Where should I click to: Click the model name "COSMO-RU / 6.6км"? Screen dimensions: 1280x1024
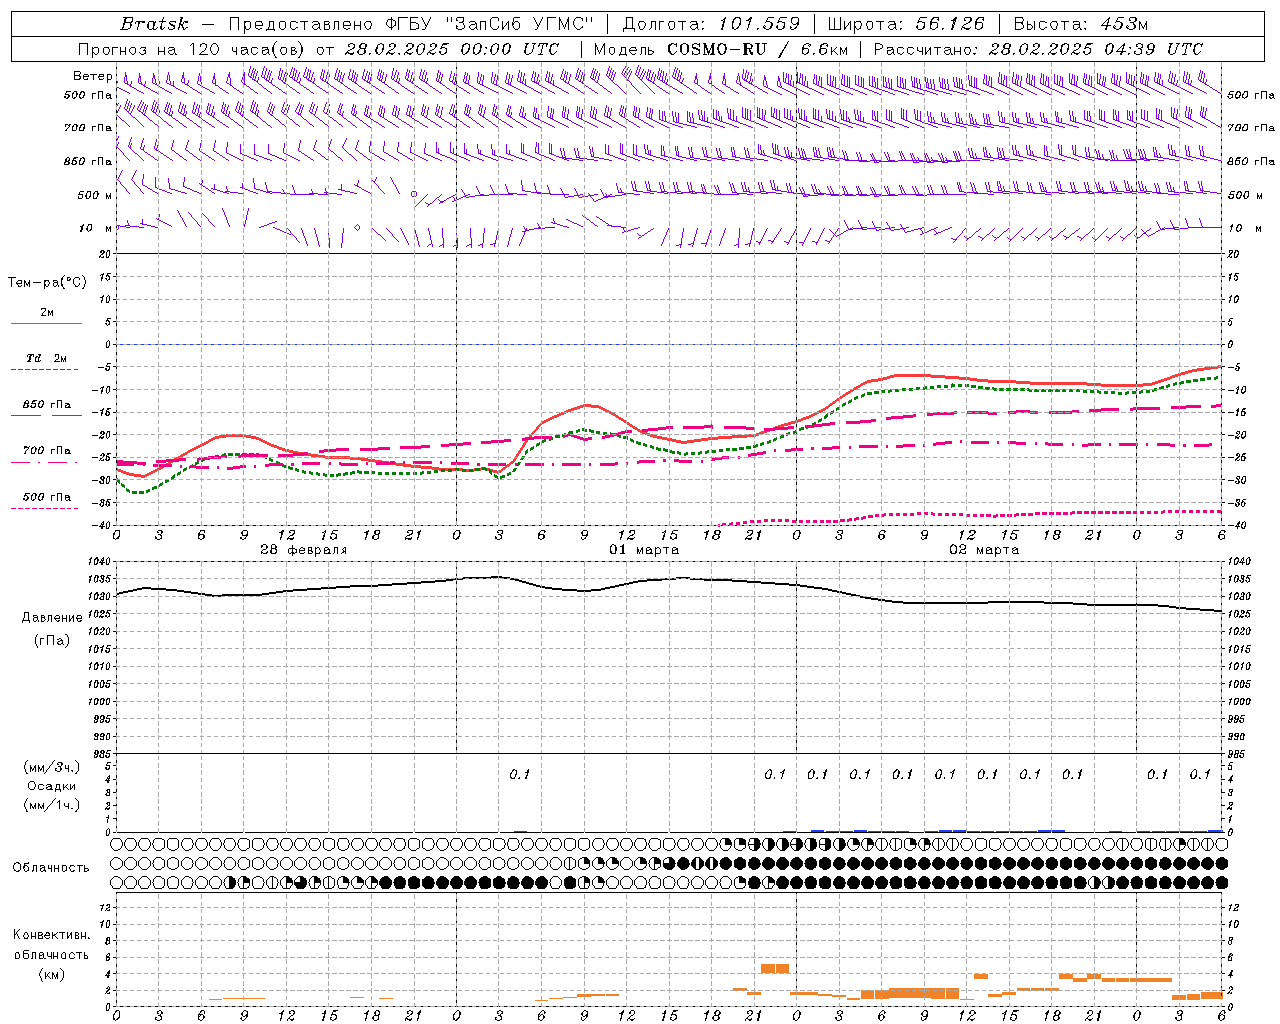pyautogui.click(x=757, y=49)
